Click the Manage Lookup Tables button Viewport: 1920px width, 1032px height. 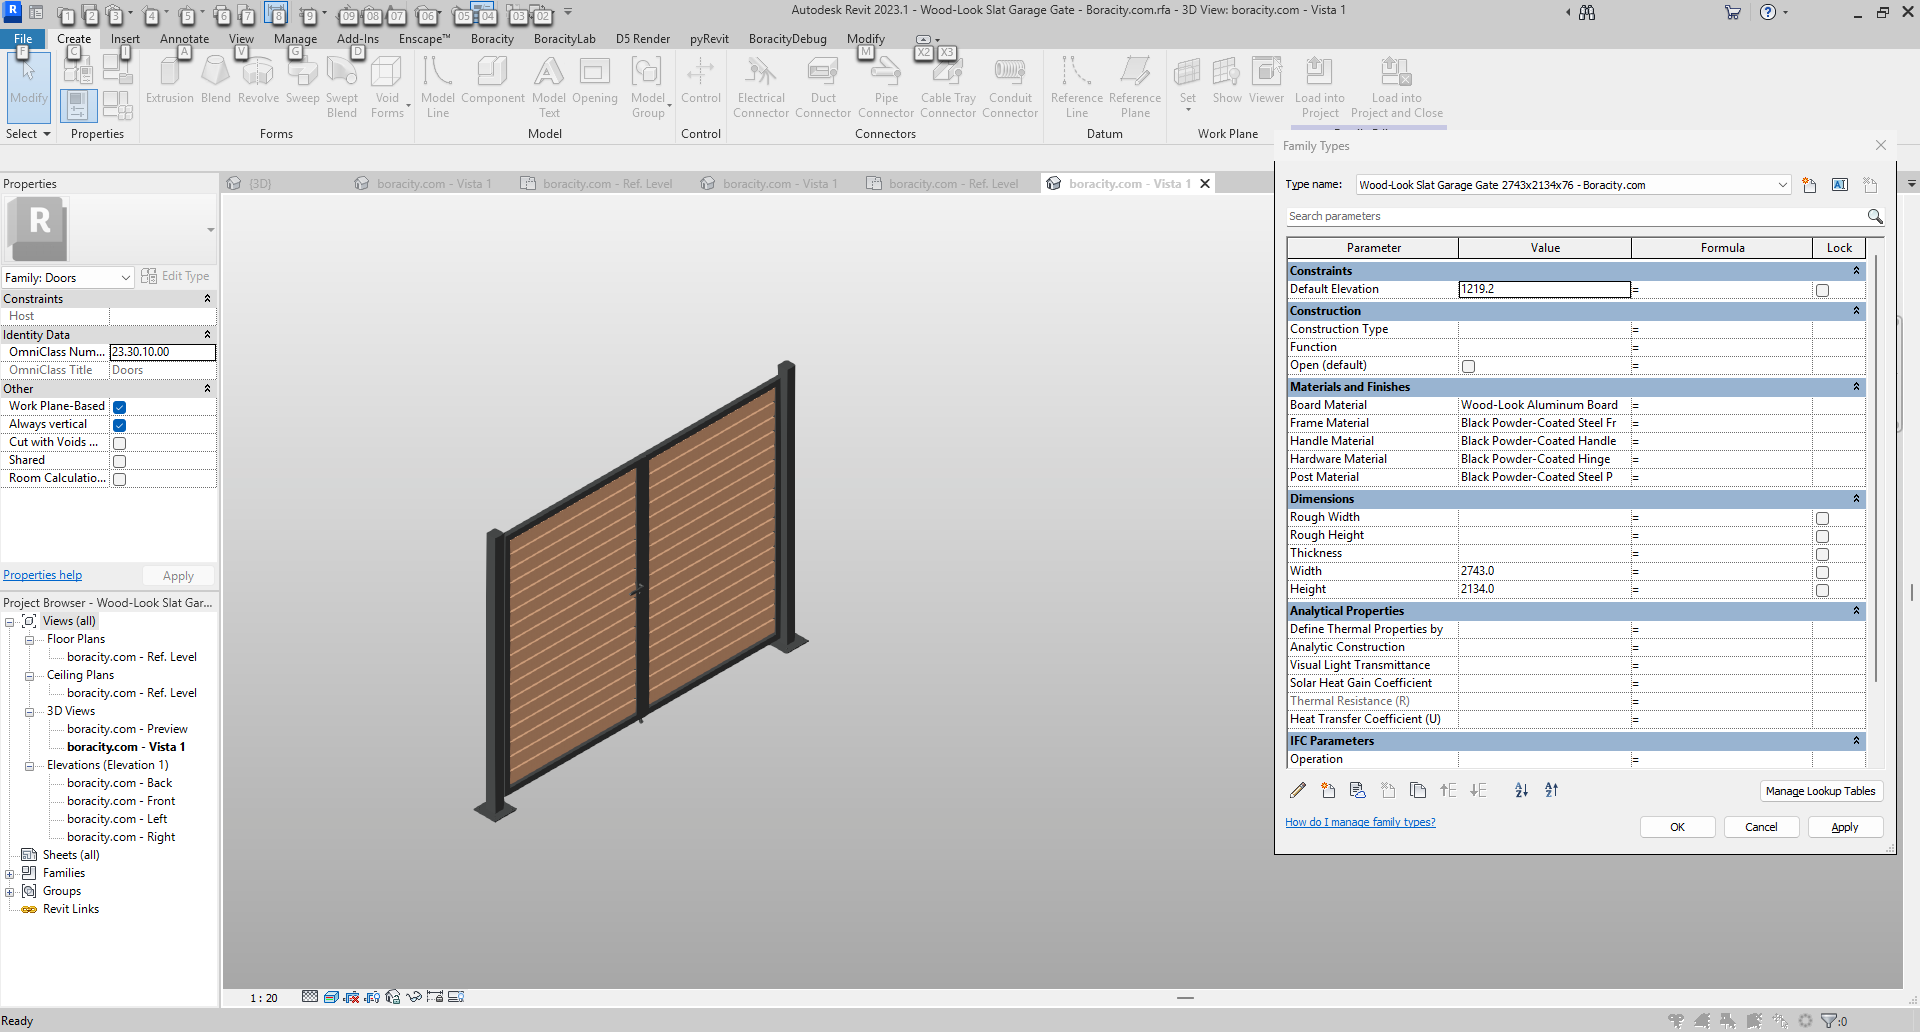tap(1820, 791)
